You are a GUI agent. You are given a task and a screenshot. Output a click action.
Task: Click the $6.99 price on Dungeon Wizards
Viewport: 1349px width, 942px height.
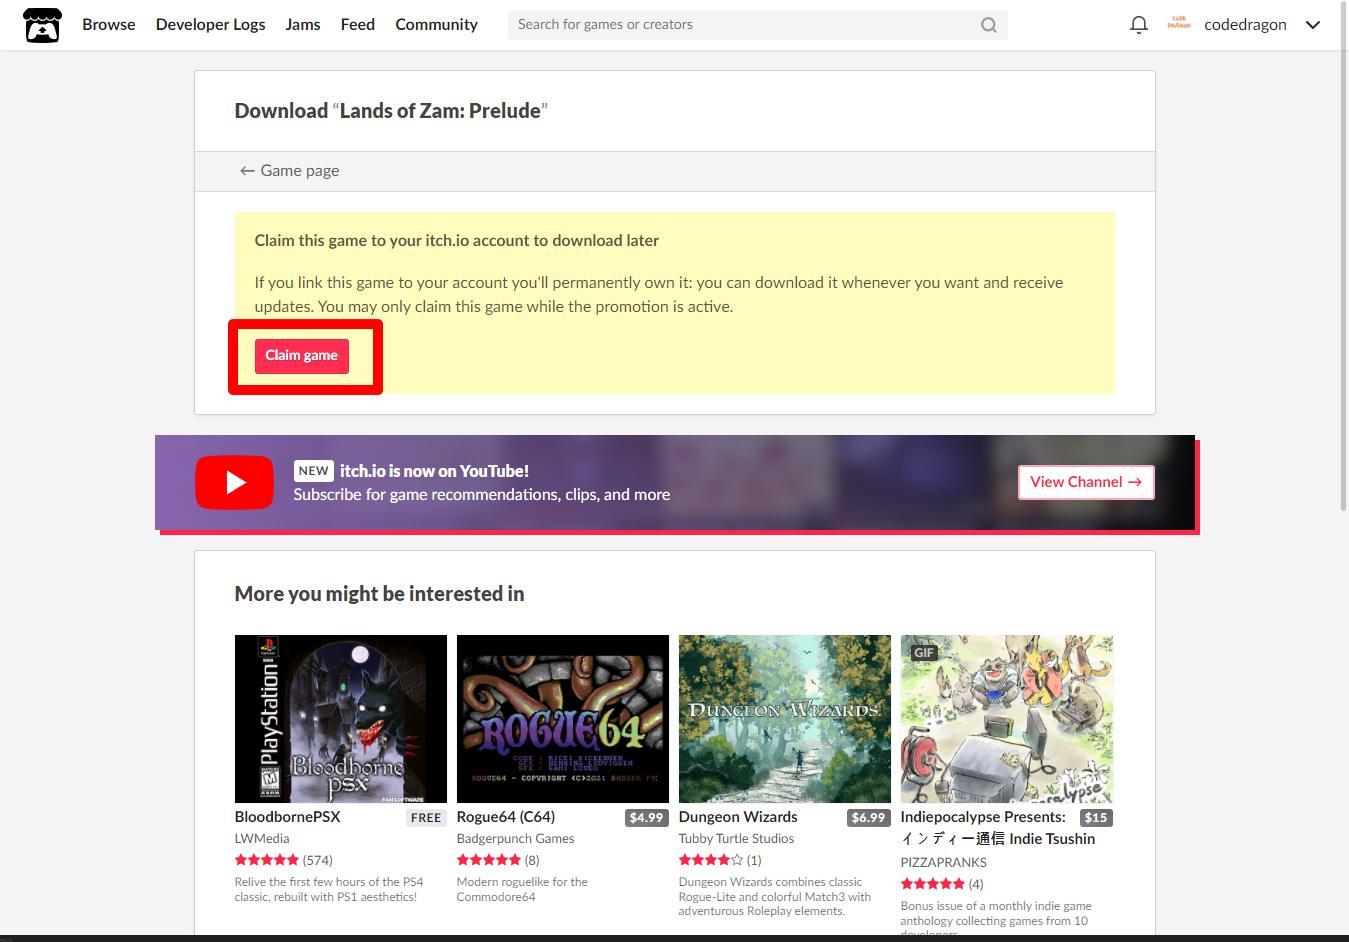point(869,818)
